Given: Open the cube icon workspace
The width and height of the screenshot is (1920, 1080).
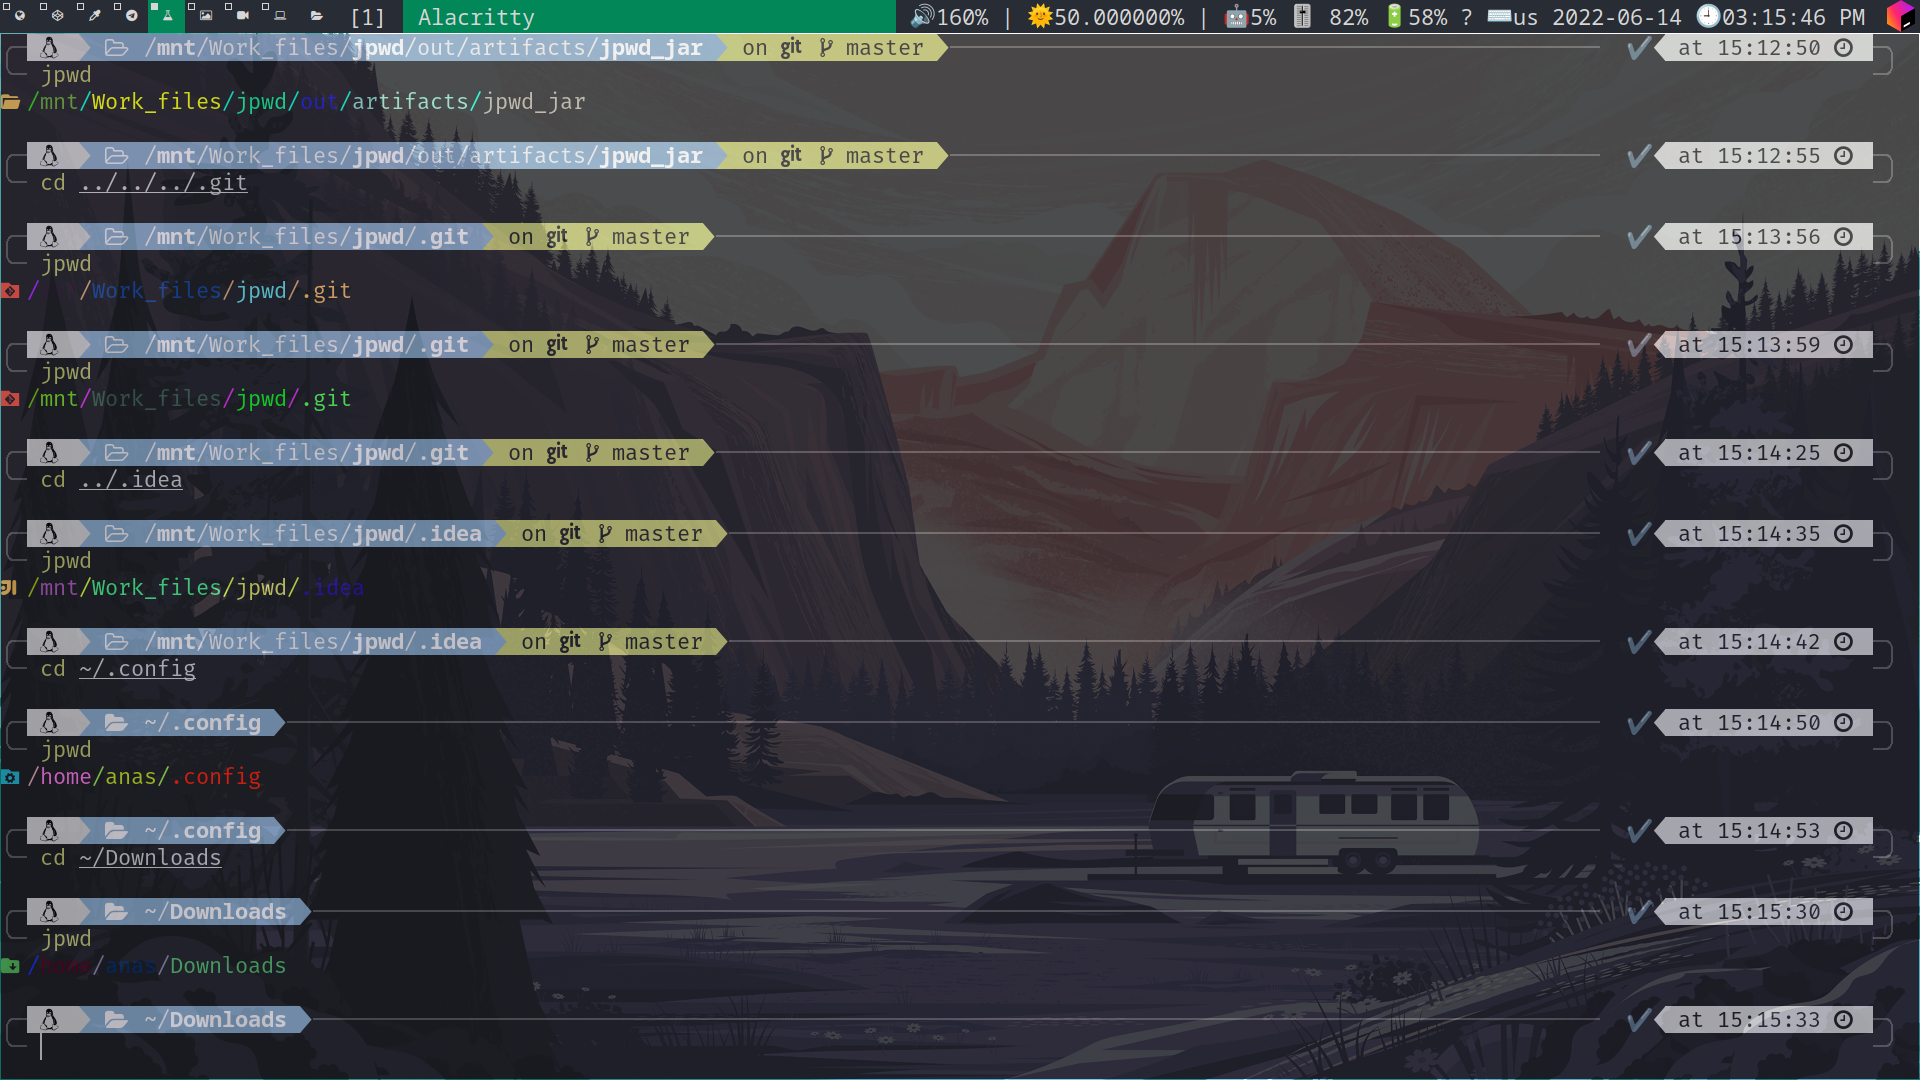Looking at the screenshot, I should pyautogui.click(x=57, y=16).
